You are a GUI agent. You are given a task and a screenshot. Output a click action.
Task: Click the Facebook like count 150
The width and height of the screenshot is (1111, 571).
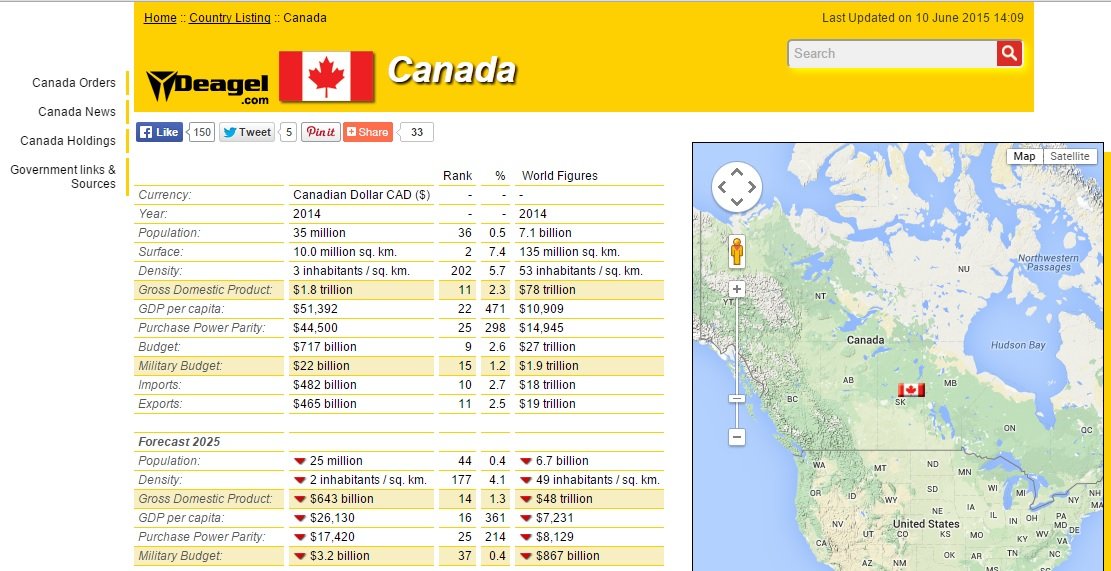click(x=202, y=132)
